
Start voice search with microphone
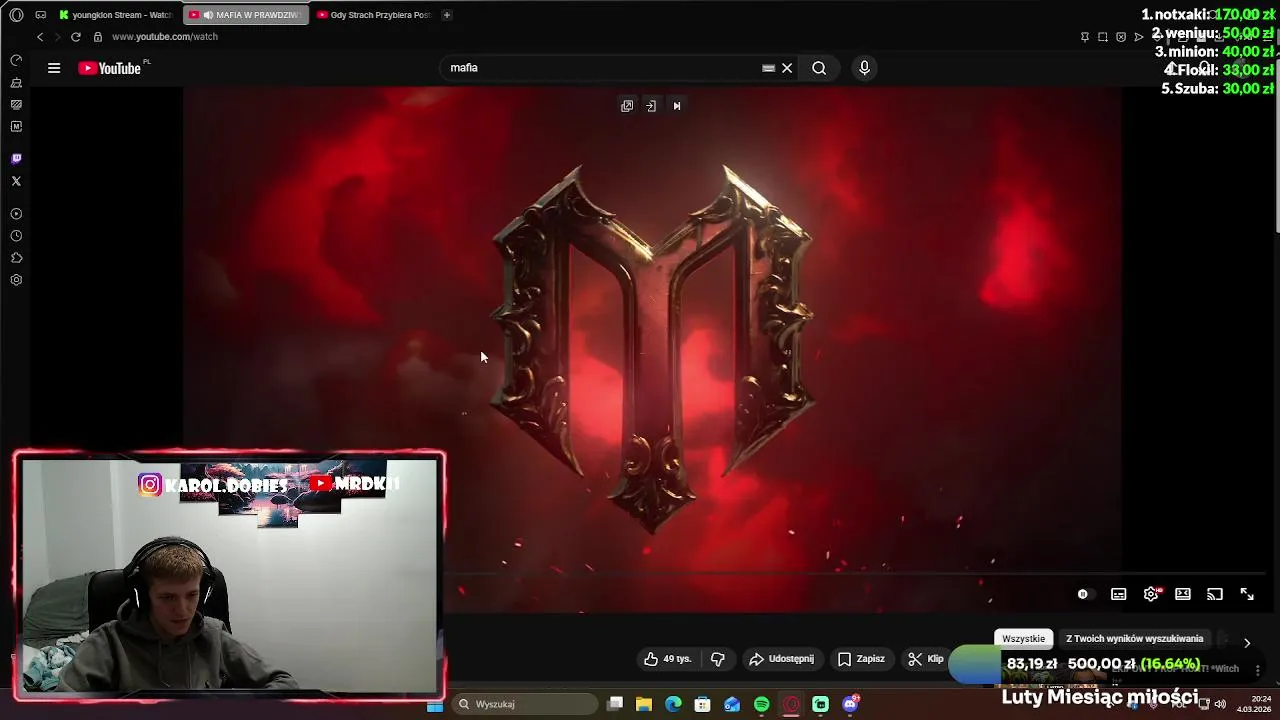pos(865,68)
